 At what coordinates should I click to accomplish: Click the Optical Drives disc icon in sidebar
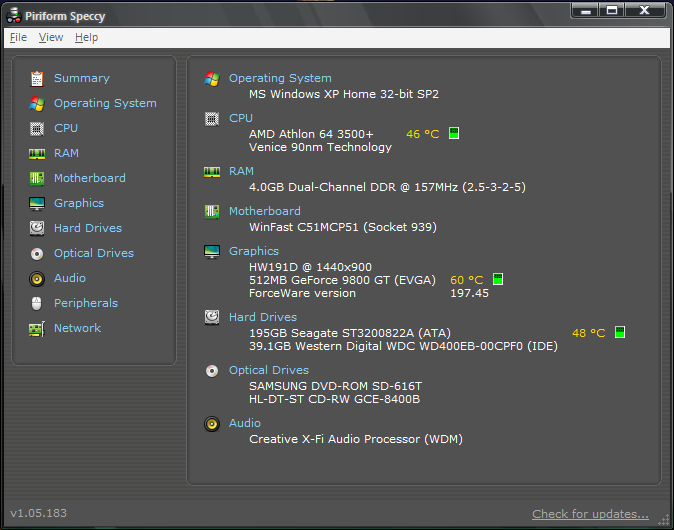(37, 254)
